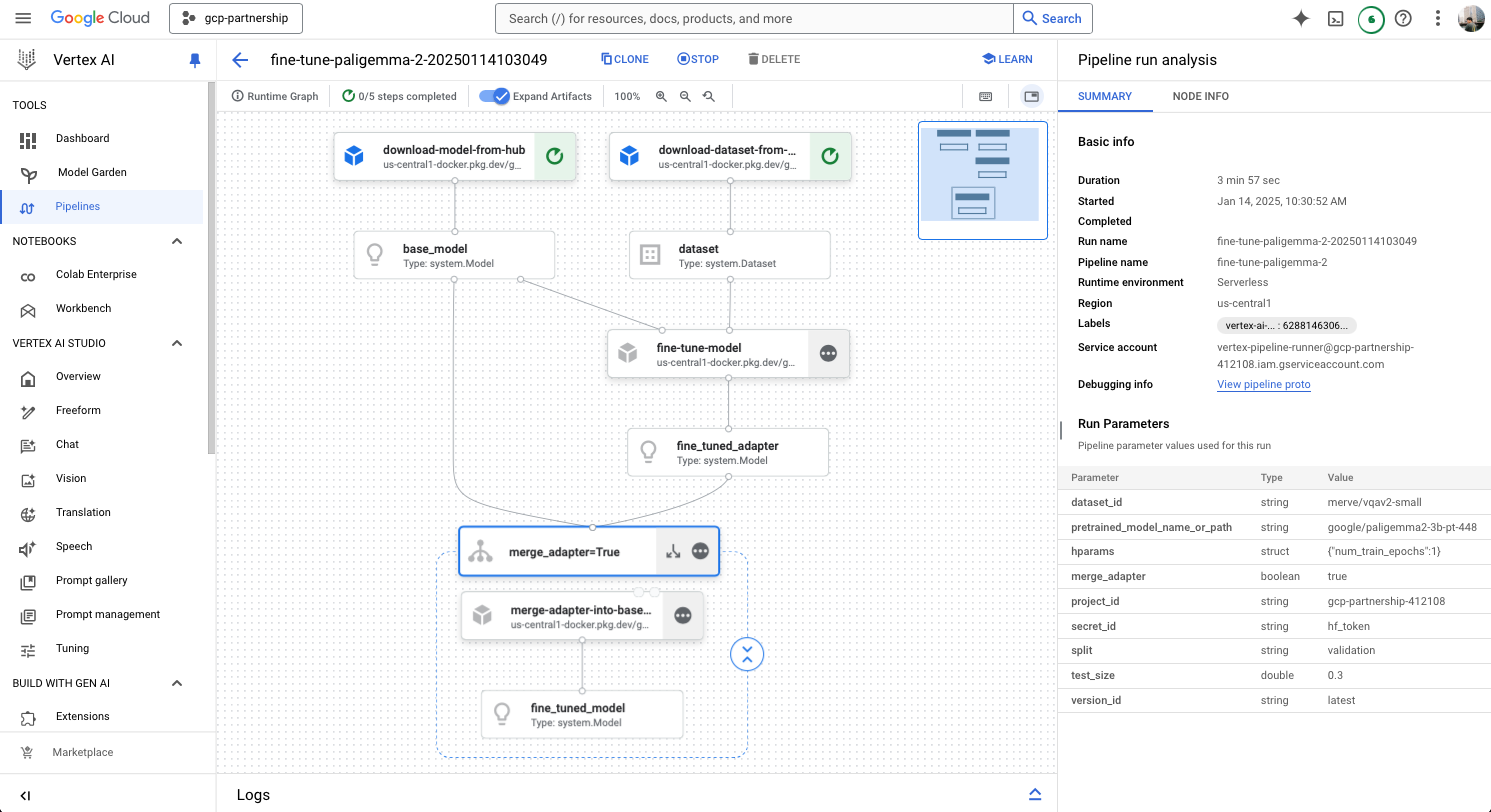Expand the Logs panel chevron
Screen dimensions: 1491x812
click(1035, 794)
